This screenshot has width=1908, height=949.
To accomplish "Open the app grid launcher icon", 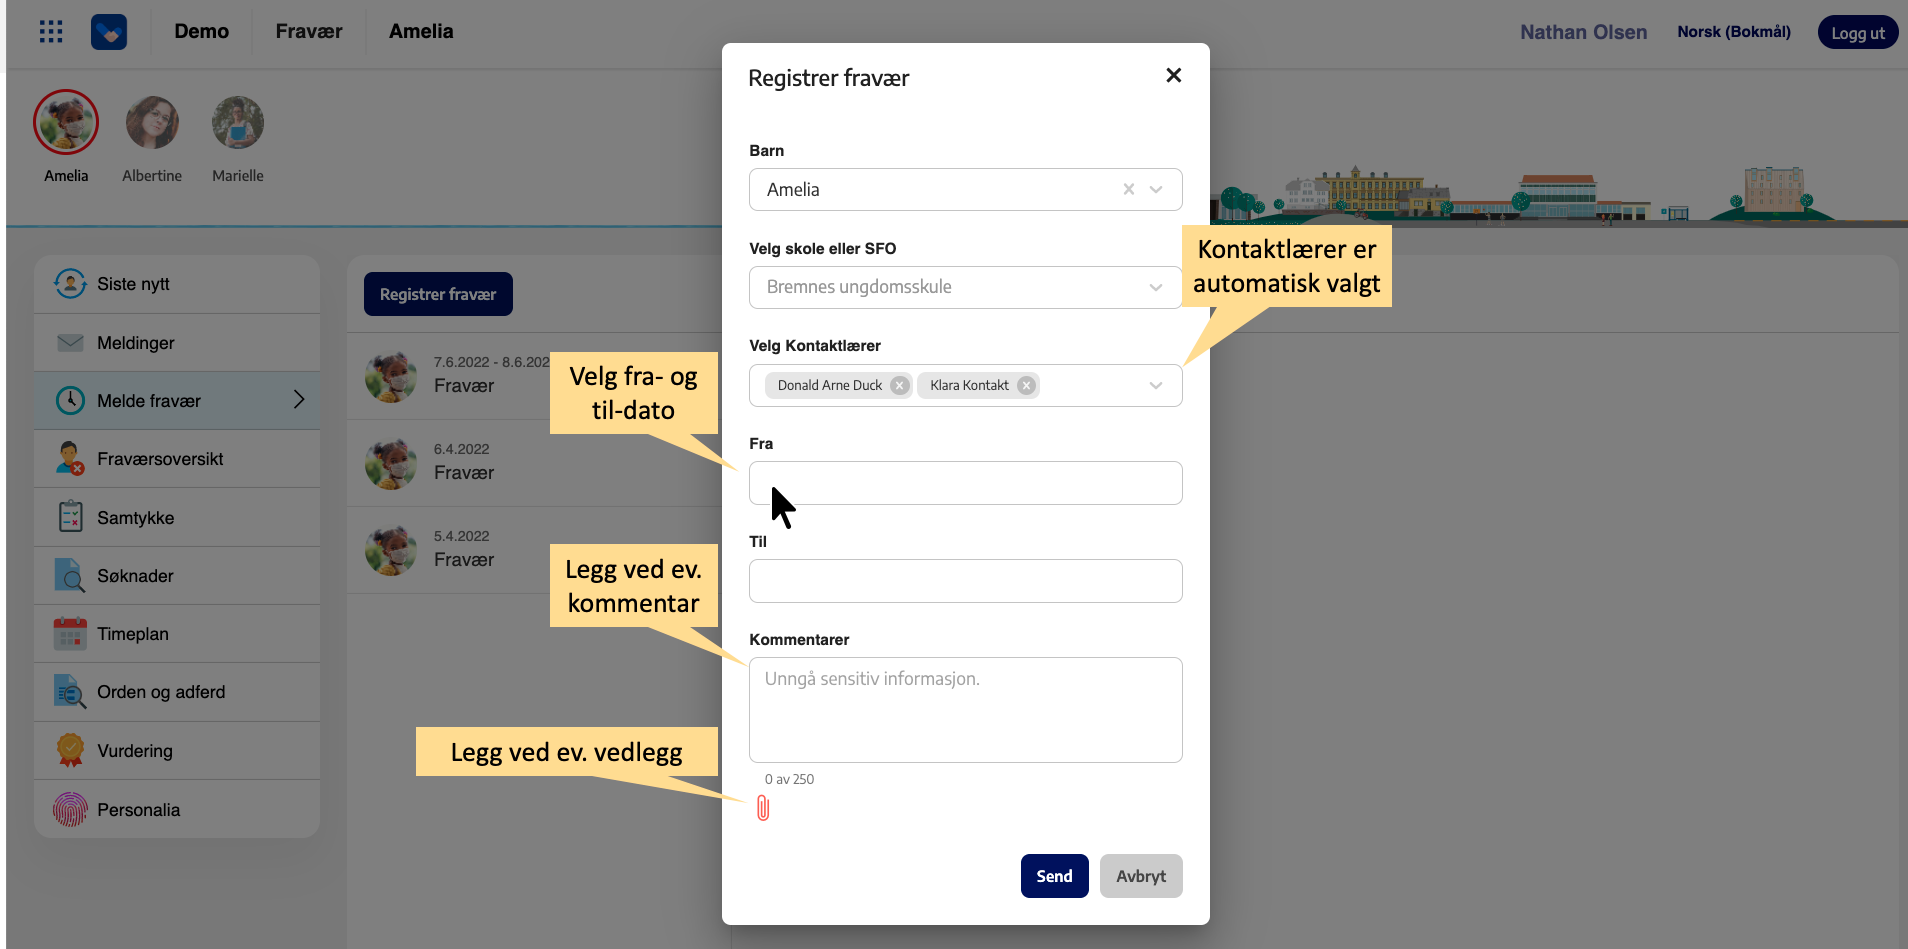I will [51, 32].
